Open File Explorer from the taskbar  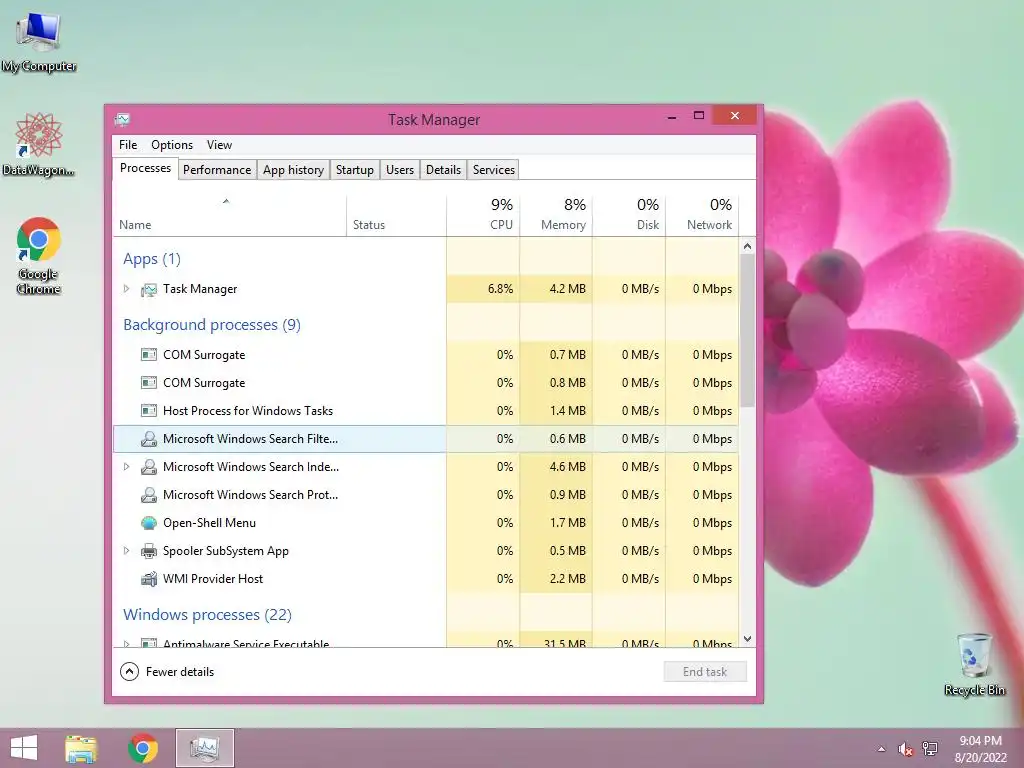(x=81, y=748)
